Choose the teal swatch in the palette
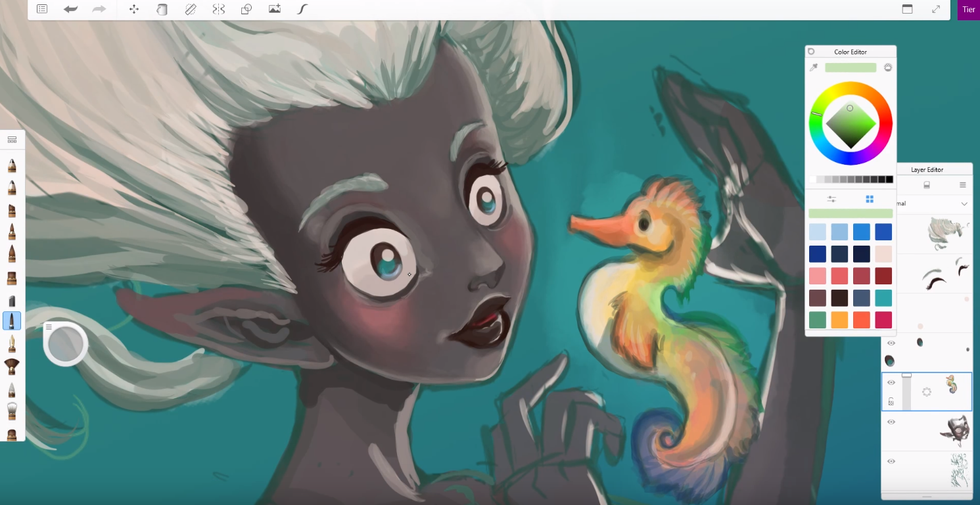Viewport: 980px width, 505px height. (883, 298)
